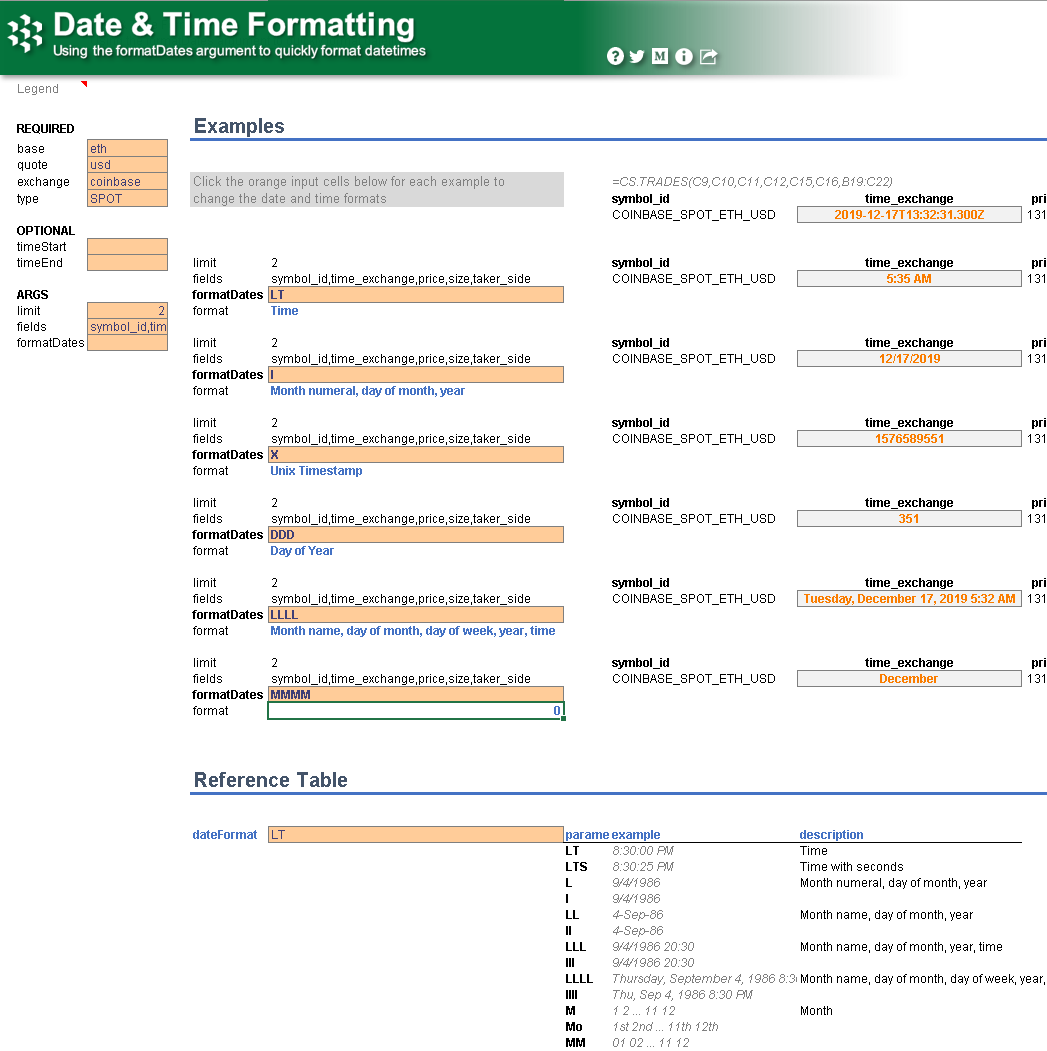Click the red Legend comment marker
Screen dimensions: 1047x1051
[x=84, y=84]
